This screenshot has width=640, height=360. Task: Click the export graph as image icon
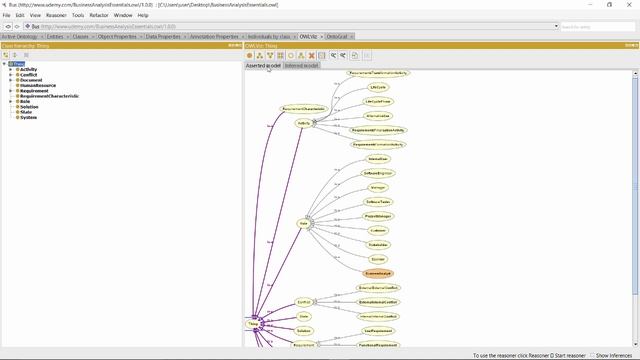(x=355, y=56)
